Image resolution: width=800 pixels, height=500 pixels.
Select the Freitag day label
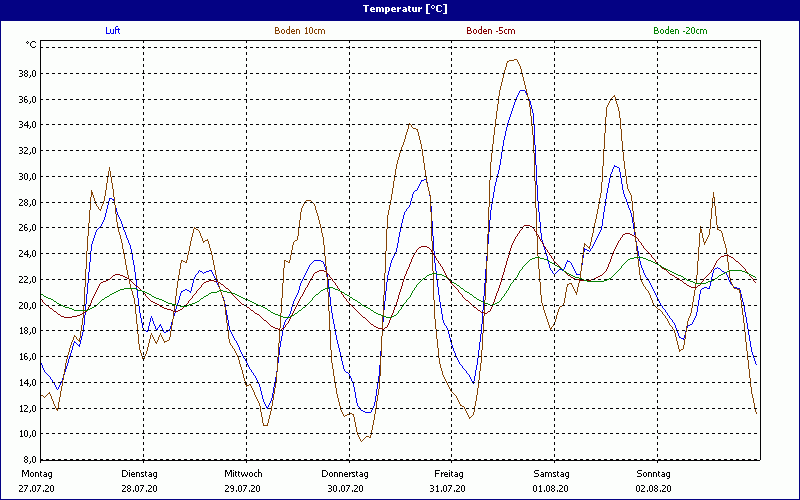[x=448, y=473]
